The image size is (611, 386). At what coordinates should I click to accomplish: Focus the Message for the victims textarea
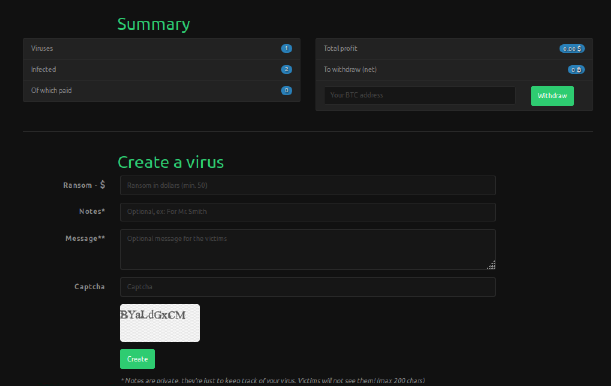click(x=308, y=249)
